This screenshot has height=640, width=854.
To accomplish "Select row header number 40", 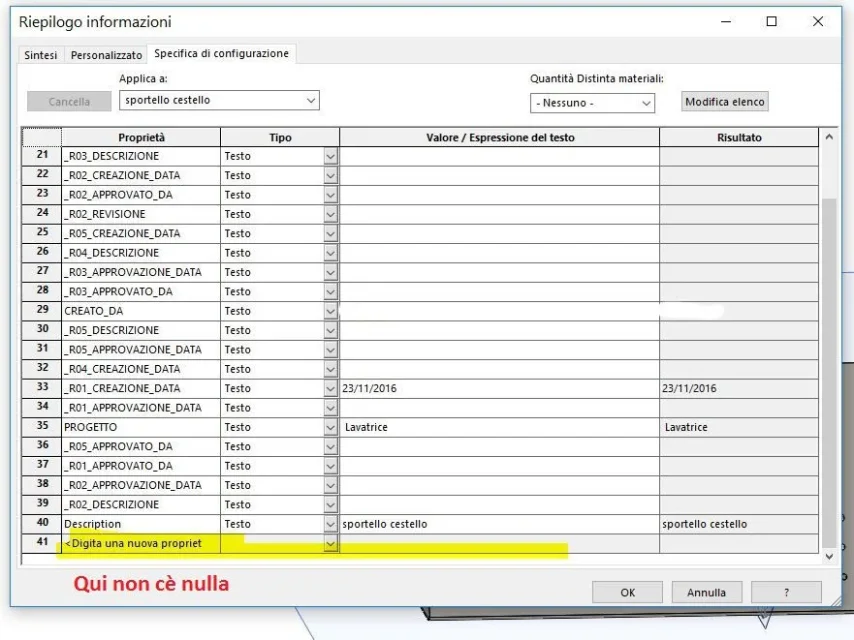I will tap(42, 523).
